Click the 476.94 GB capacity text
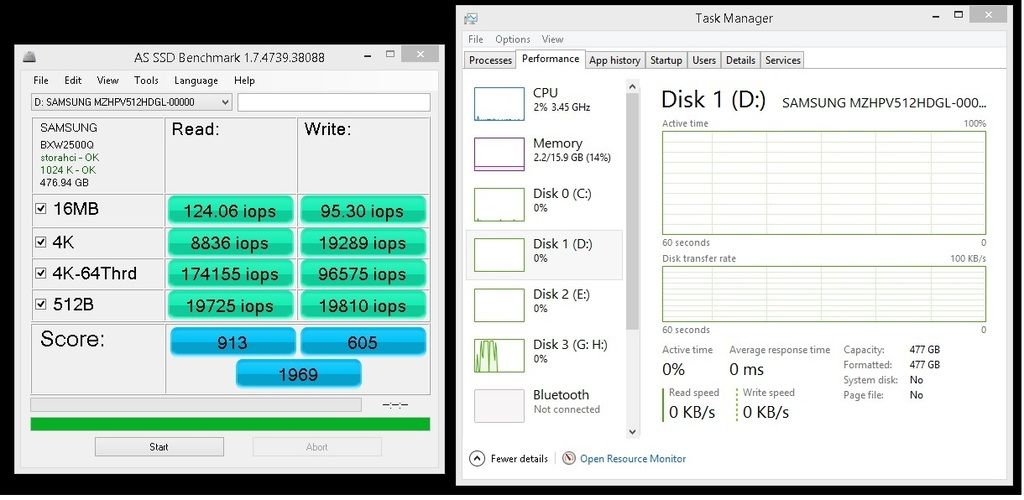Image resolution: width=1024 pixels, height=500 pixels. pos(65,183)
